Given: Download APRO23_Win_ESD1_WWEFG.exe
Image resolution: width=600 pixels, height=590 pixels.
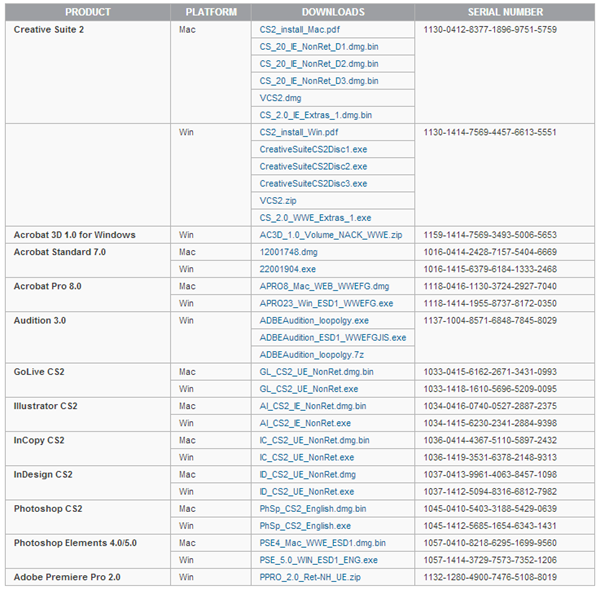Looking at the screenshot, I should tap(326, 303).
